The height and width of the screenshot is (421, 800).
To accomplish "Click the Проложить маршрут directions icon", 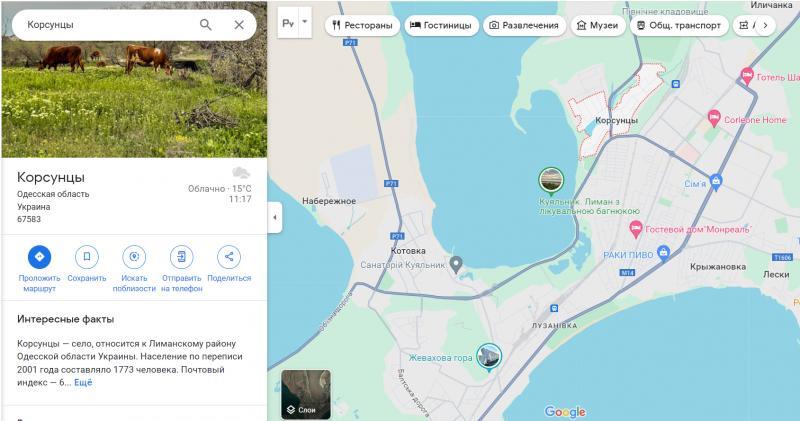I will point(39,257).
